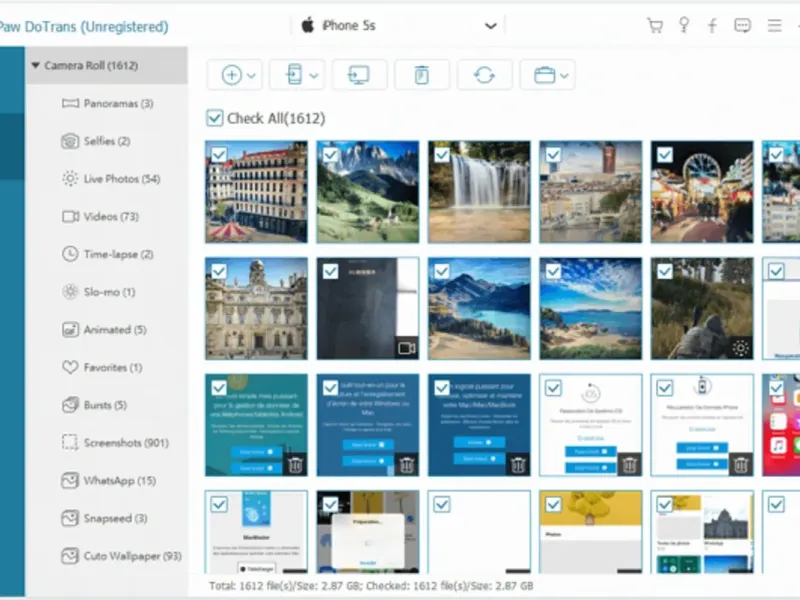Uncheck the Ferris wheel photo checkbox

click(x=665, y=155)
